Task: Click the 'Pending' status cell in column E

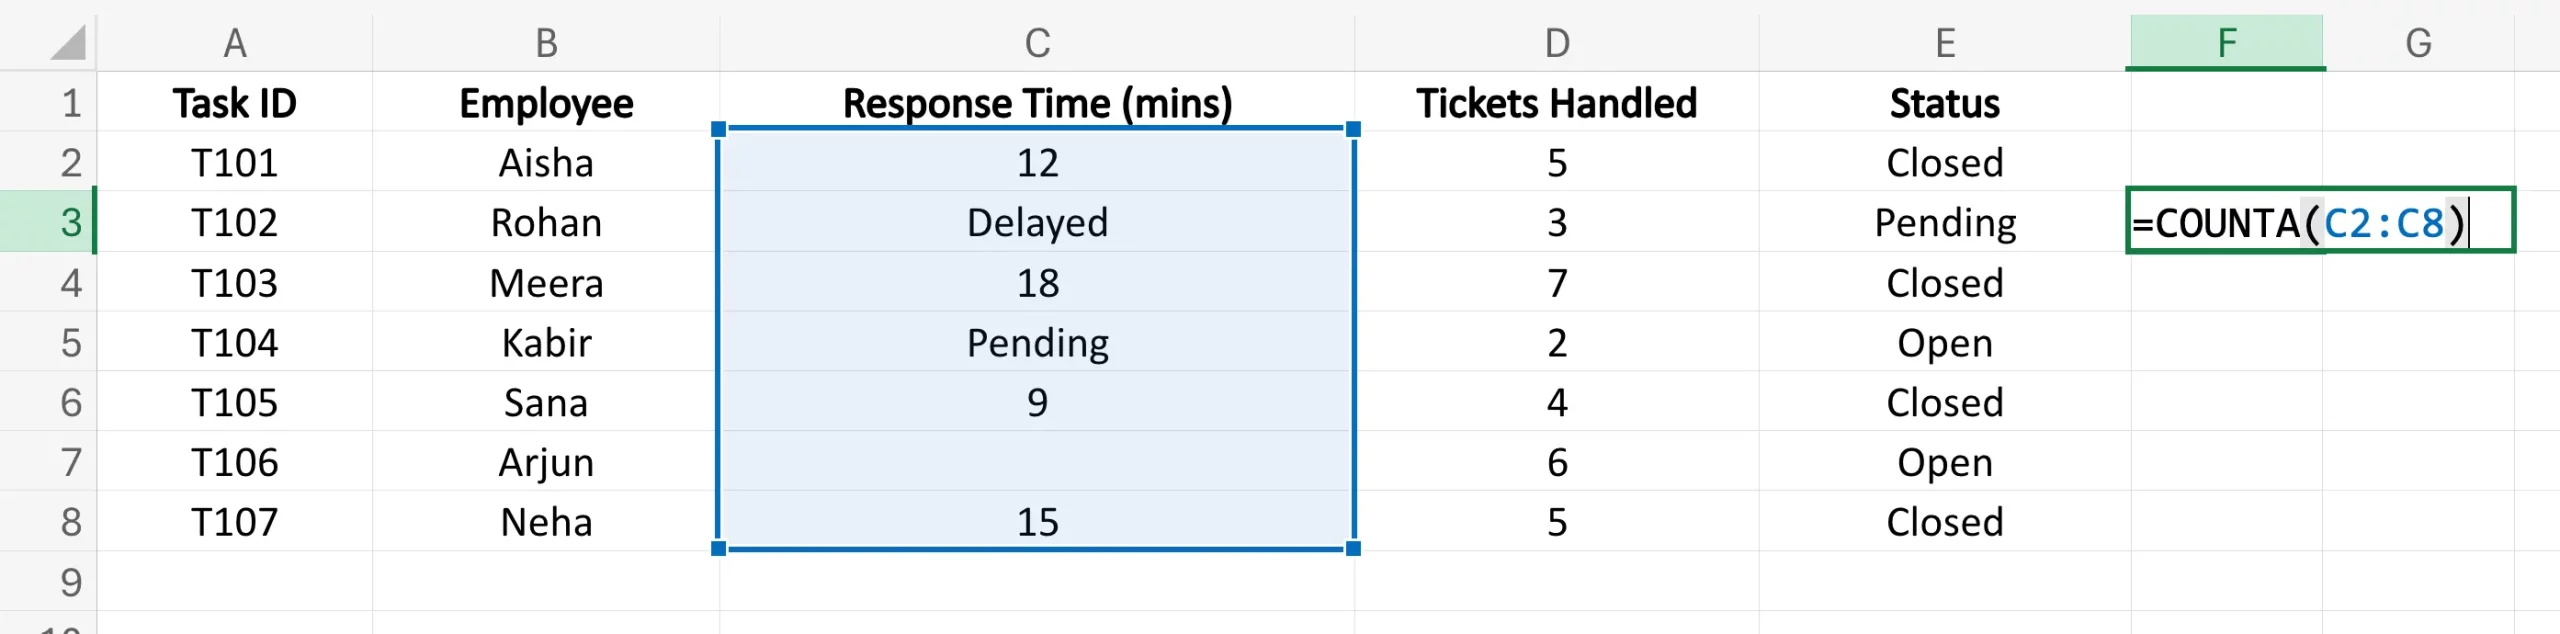Action: pos(1944,222)
